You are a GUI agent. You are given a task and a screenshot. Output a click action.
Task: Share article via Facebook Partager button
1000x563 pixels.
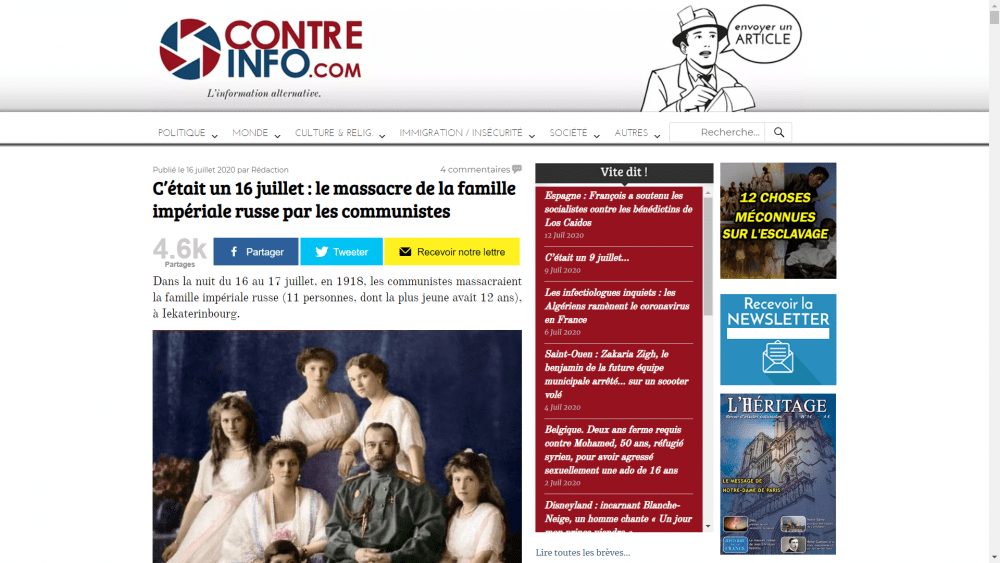[256, 252]
